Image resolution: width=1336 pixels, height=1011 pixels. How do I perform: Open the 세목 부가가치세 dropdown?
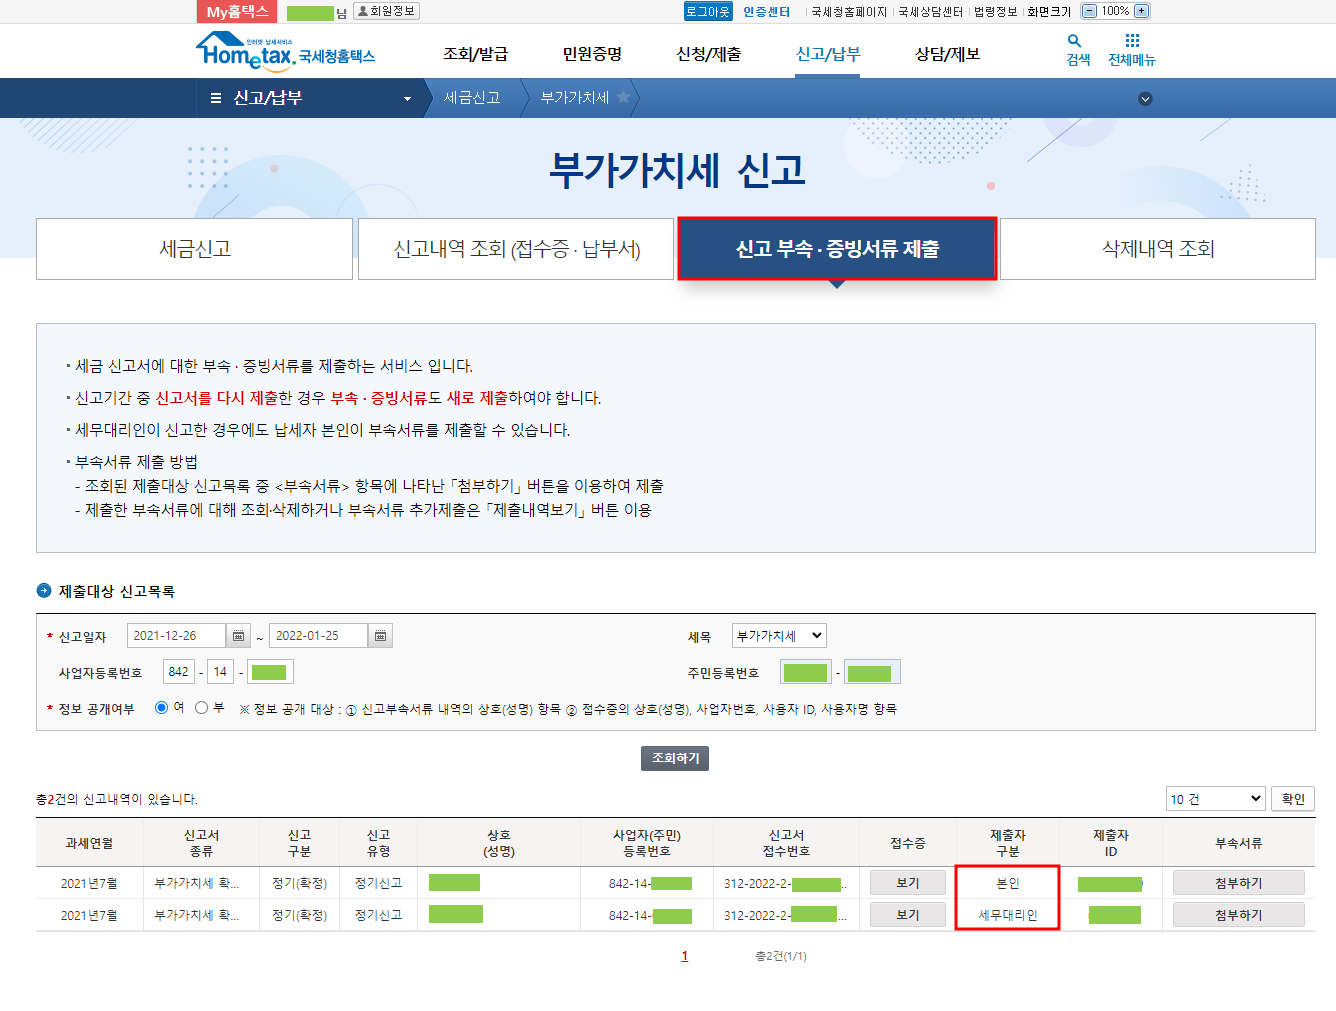[x=779, y=636]
